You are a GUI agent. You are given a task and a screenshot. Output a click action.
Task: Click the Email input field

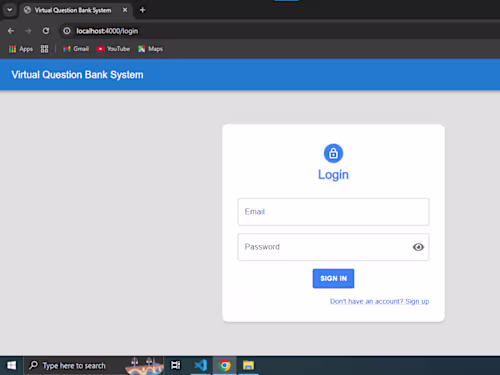333,212
